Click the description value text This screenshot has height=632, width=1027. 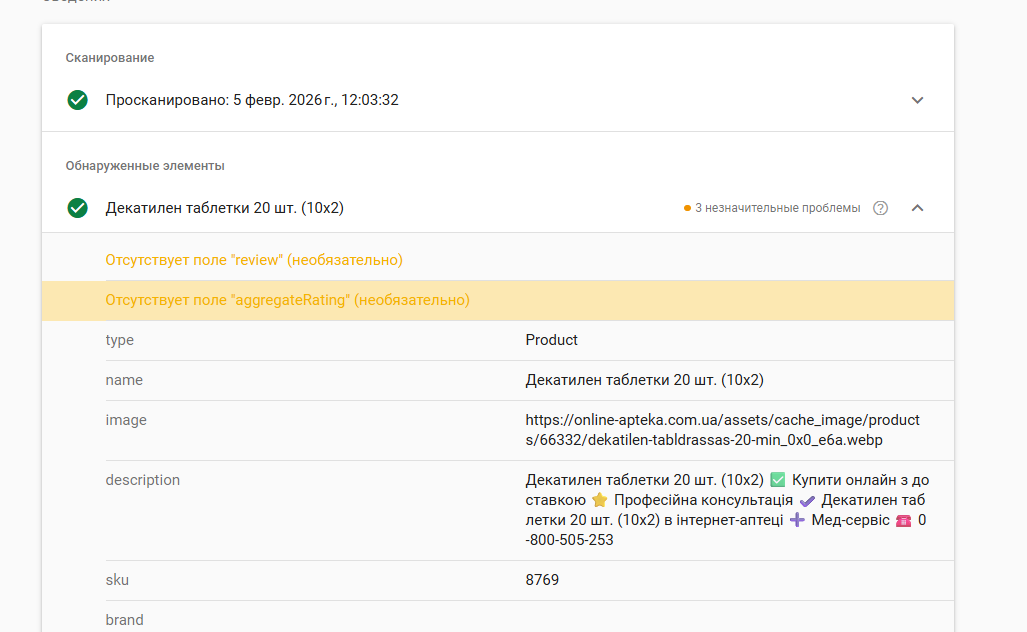(727, 510)
